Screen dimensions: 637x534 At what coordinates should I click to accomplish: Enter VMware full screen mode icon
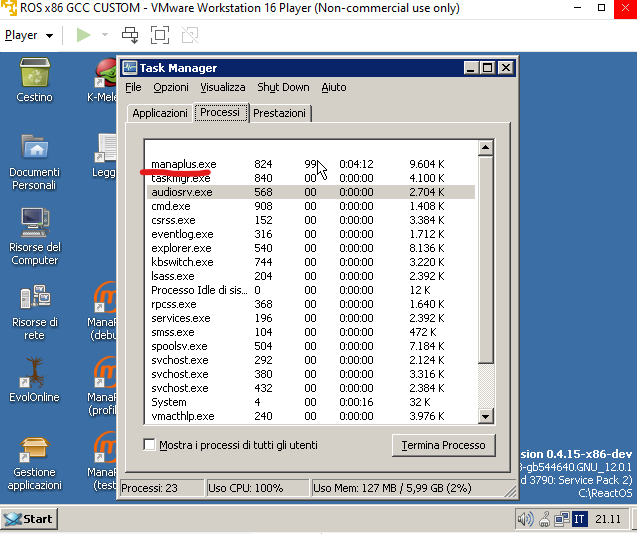coord(160,35)
